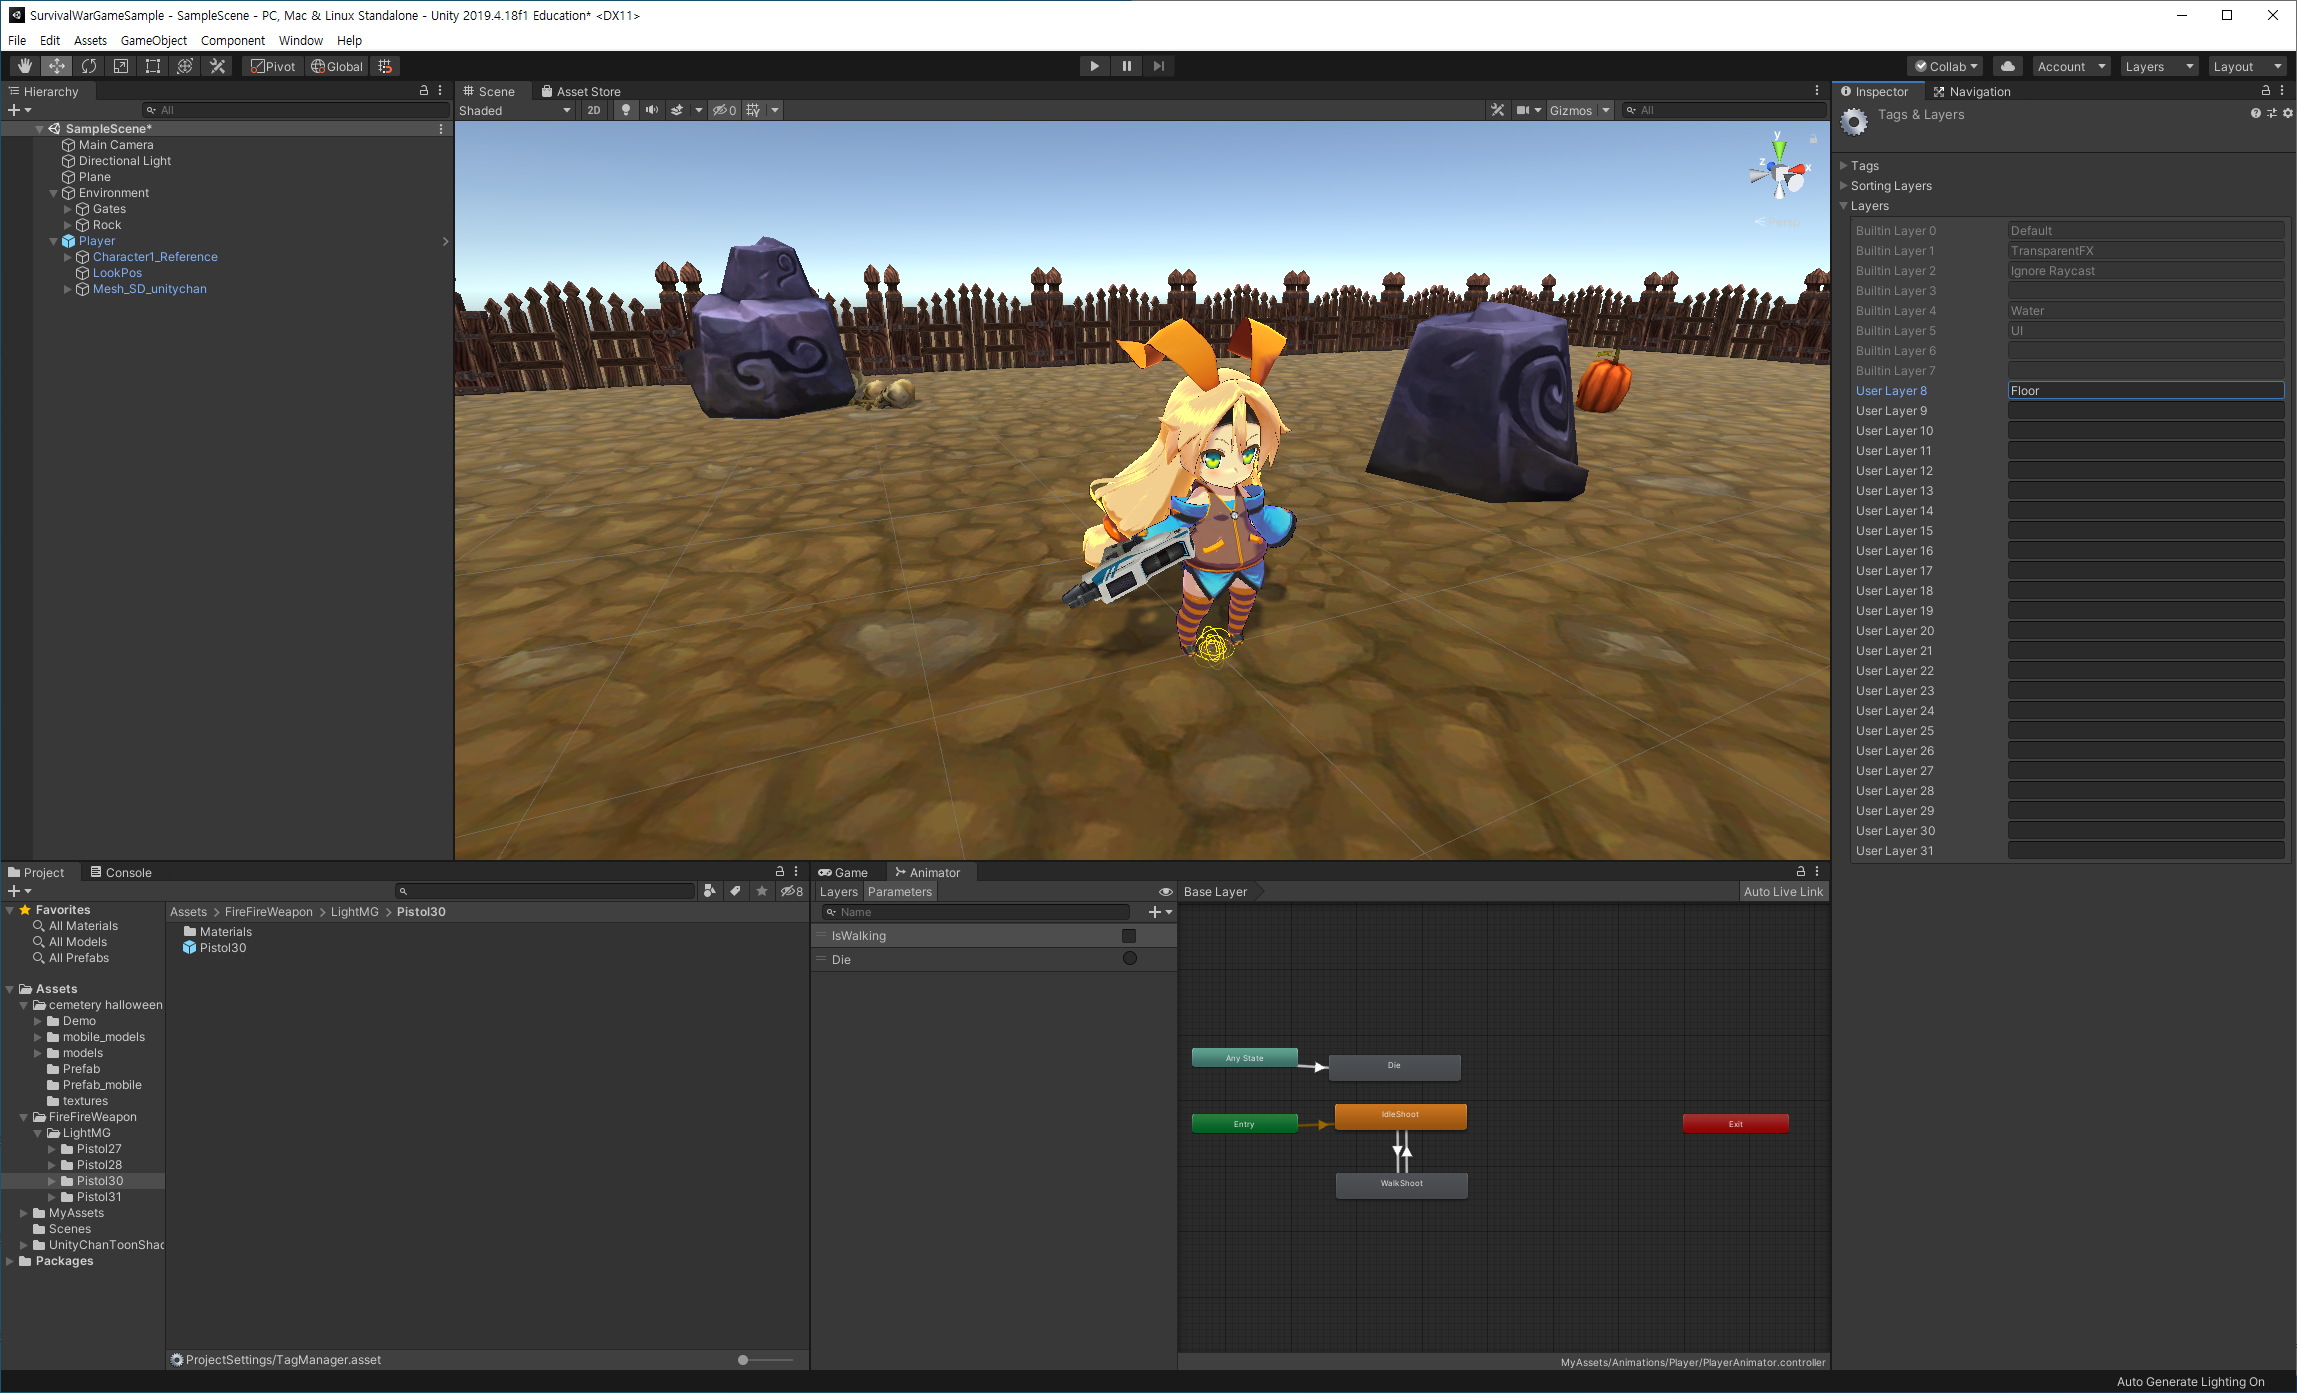Toggle scene lighting bulb icon
The height and width of the screenshot is (1393, 2297).
pos(625,110)
